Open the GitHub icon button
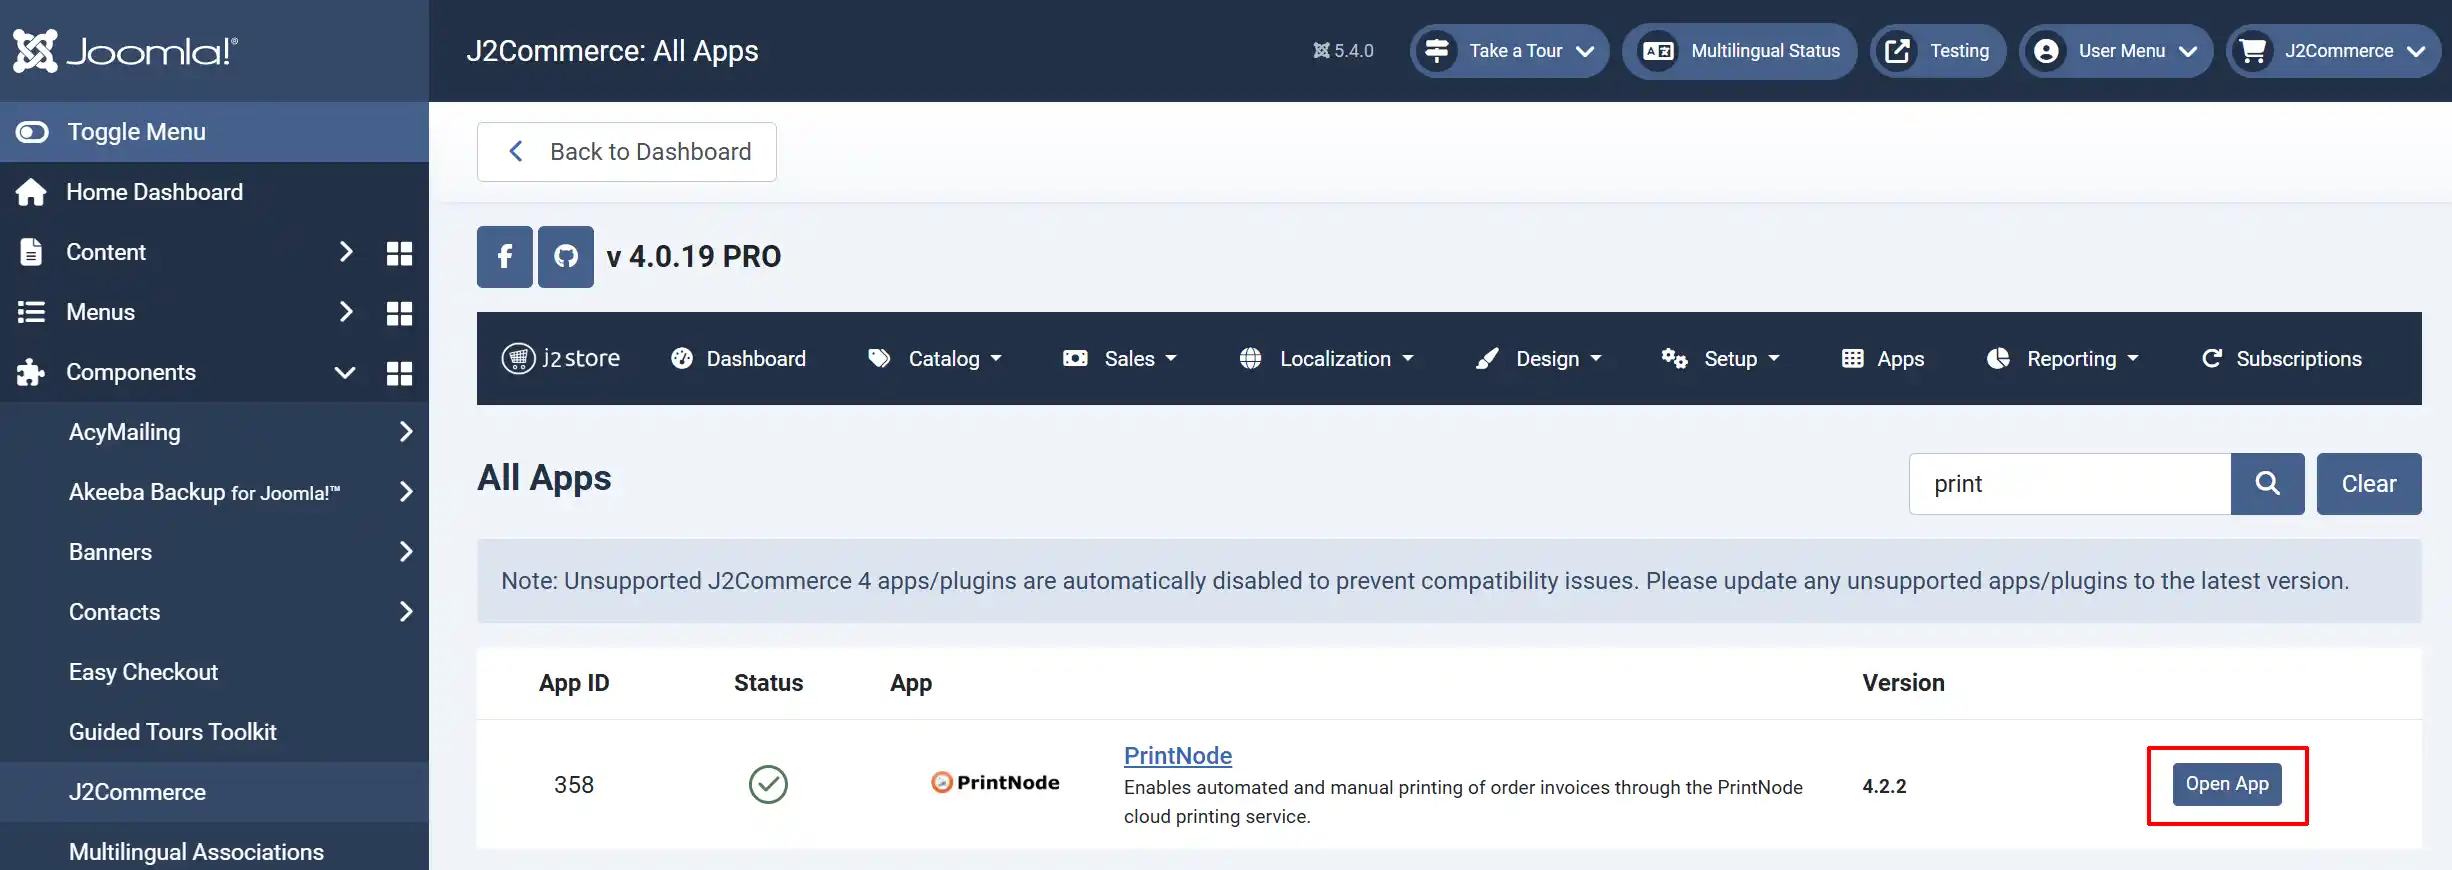 566,257
